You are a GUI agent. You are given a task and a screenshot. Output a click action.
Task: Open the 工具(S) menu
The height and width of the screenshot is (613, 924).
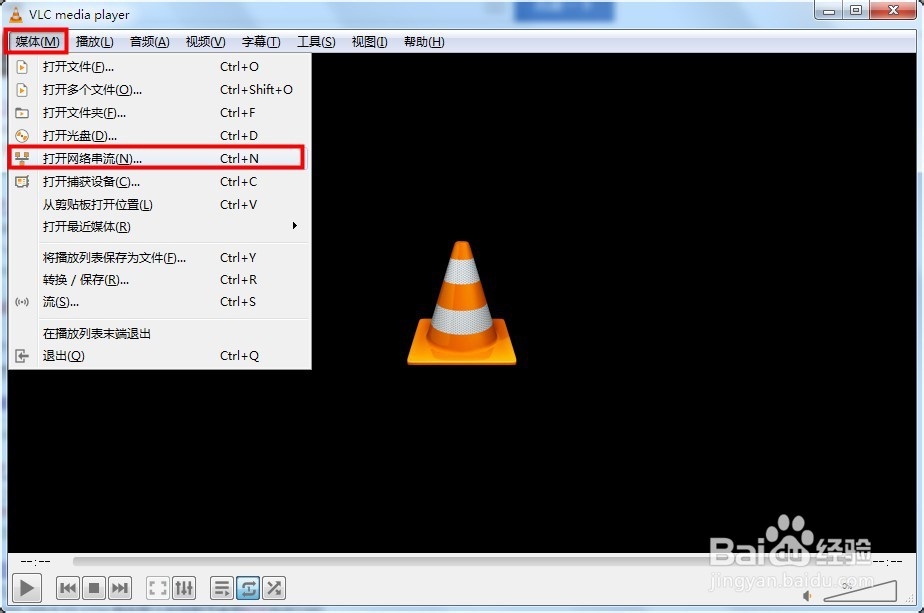pos(316,42)
